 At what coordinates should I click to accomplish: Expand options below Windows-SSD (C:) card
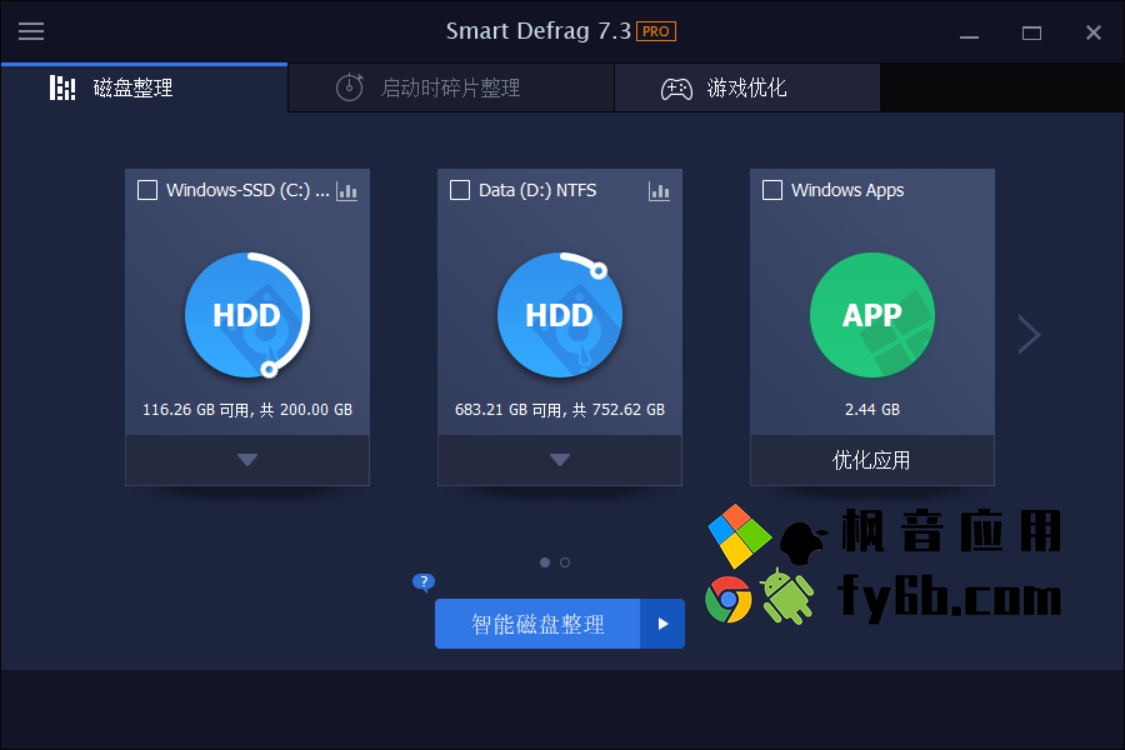248,460
